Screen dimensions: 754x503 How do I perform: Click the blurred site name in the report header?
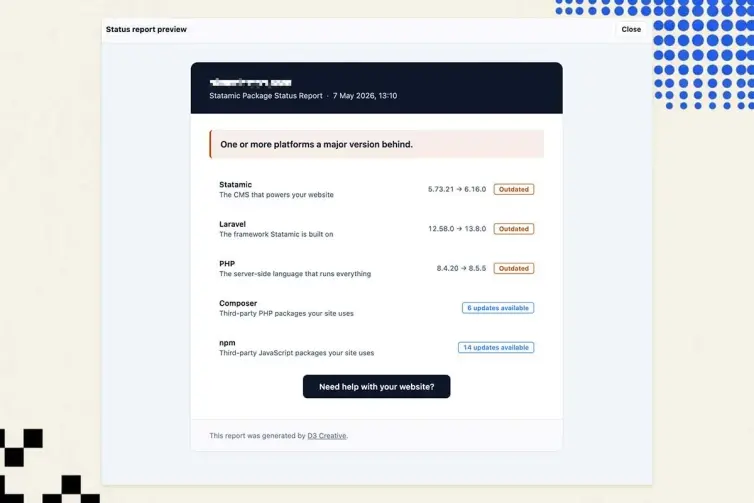click(251, 83)
